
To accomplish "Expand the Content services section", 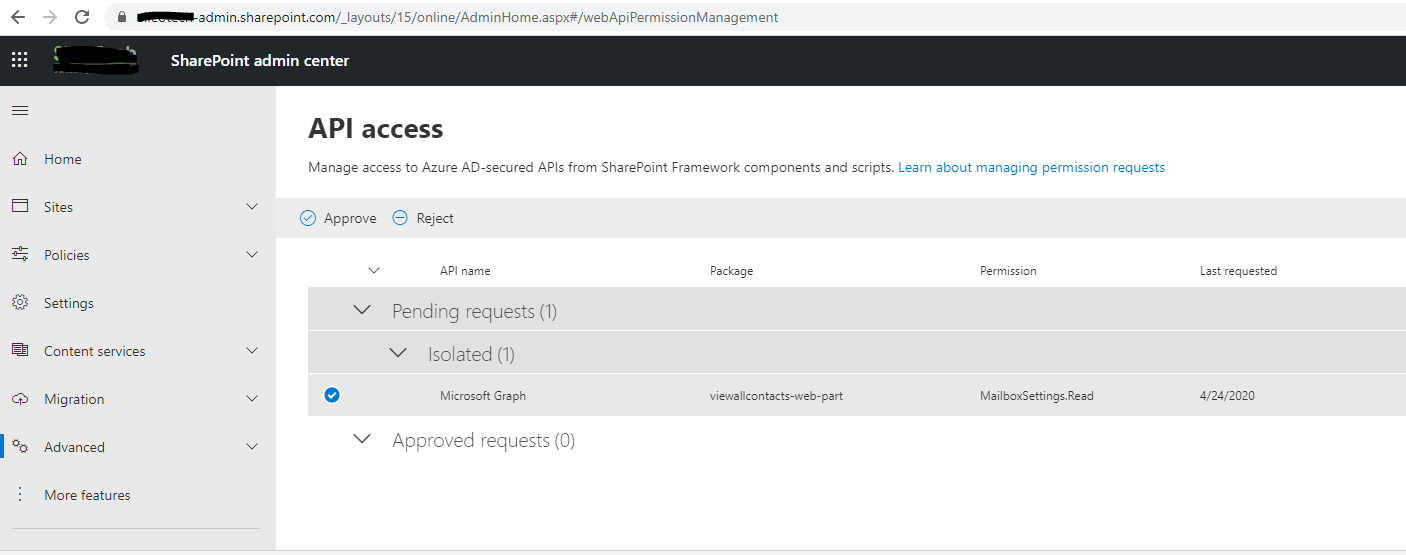I will point(252,350).
